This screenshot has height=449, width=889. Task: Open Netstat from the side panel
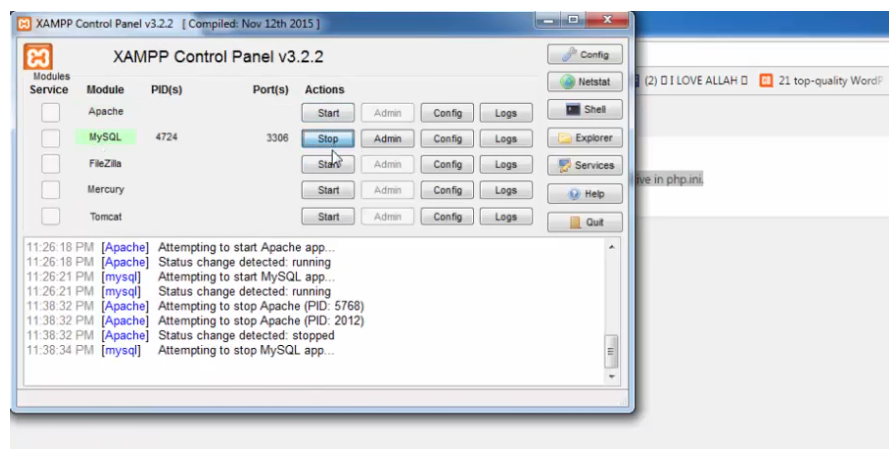click(x=585, y=82)
